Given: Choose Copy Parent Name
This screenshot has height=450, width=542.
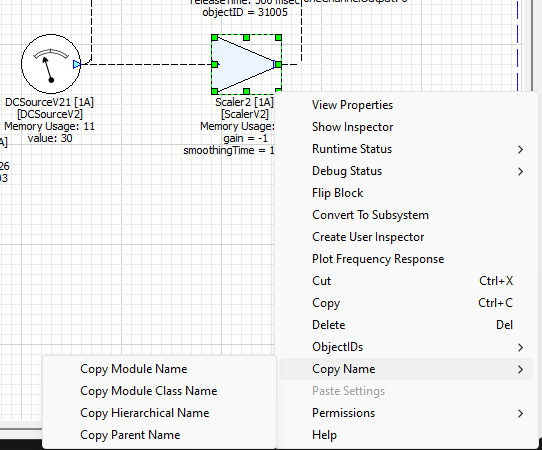Looking at the screenshot, I should tap(159, 435).
